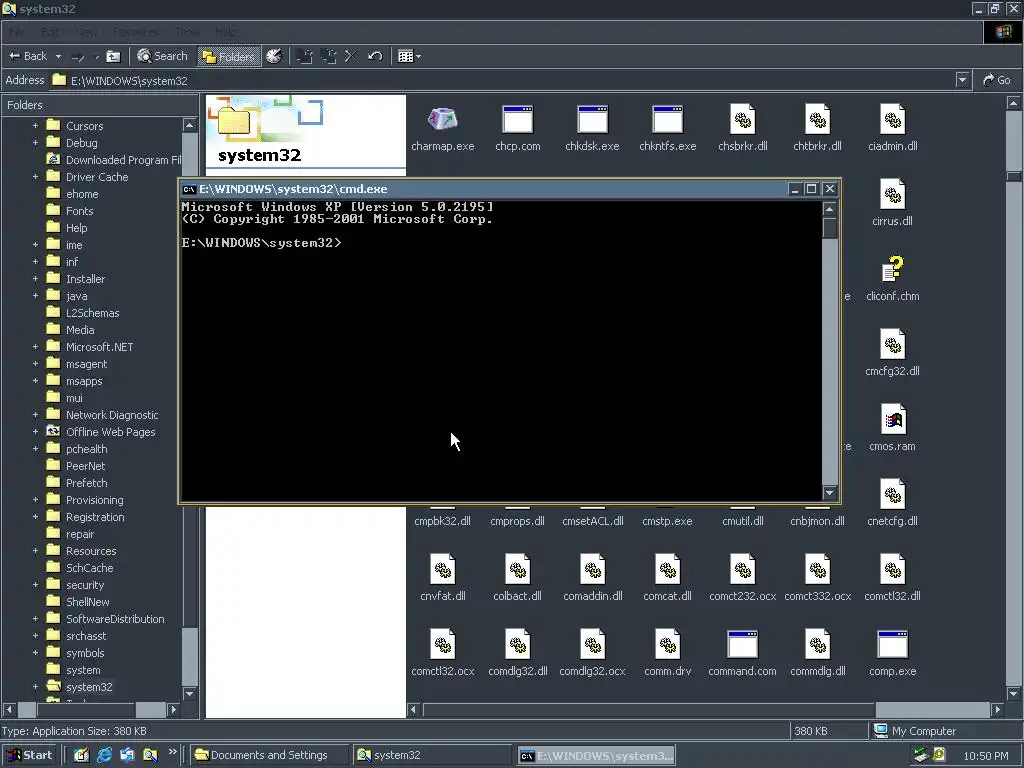The width and height of the screenshot is (1024, 768).
Task: Open the charmap.exe file icon
Action: click(443, 119)
